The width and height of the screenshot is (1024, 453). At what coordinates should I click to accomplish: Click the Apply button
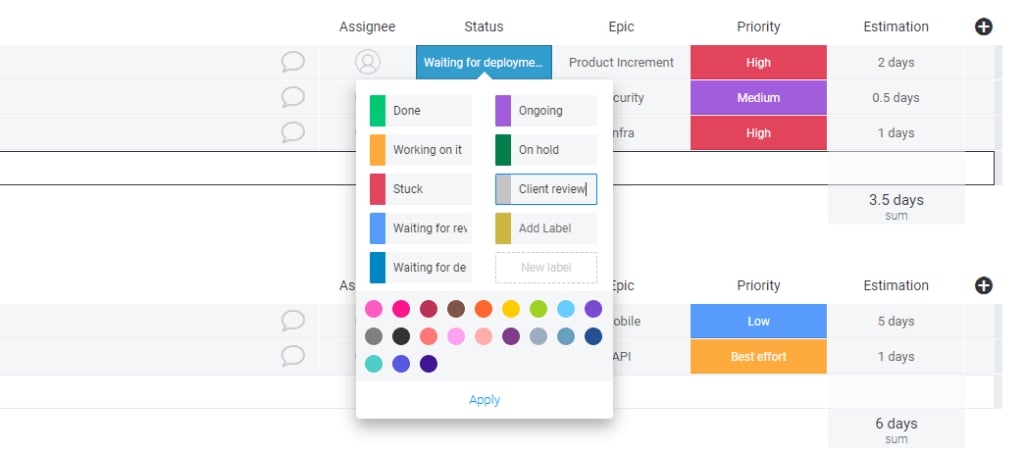tap(484, 400)
